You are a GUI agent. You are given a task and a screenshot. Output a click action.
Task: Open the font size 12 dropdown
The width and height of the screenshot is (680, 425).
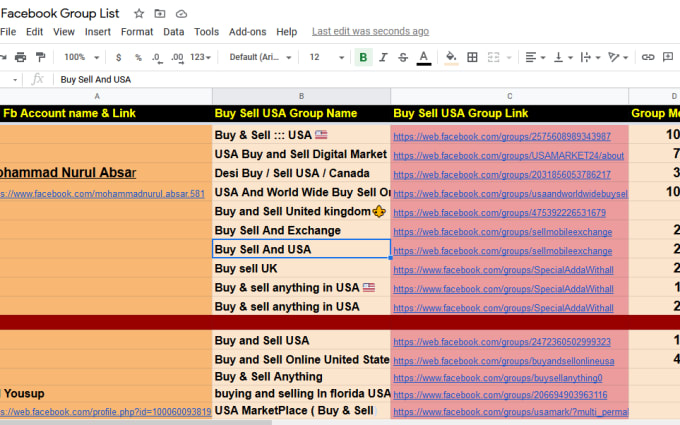[327, 57]
